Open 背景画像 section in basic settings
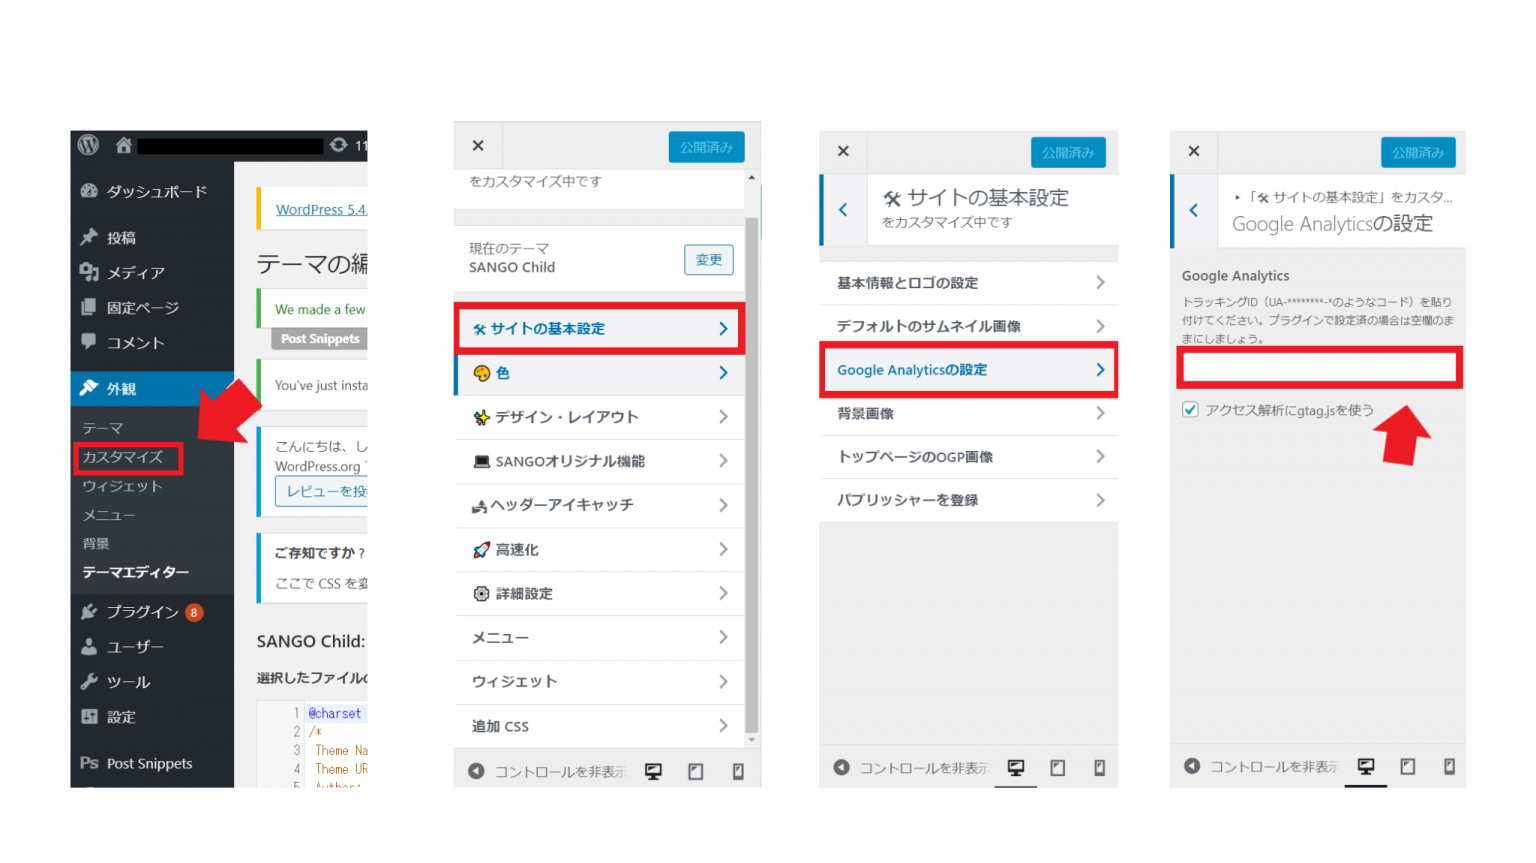The image size is (1536, 863). click(968, 413)
